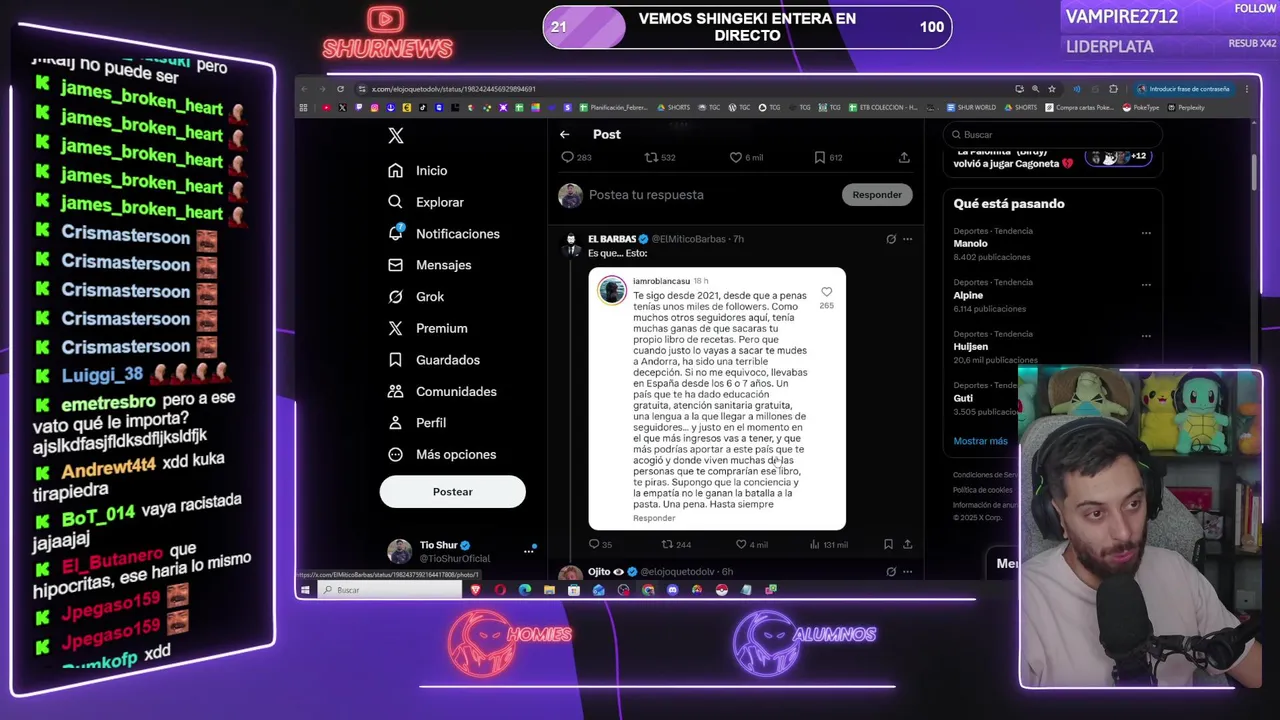1280x720 pixels.
Task: Open more options for Alpine trend
Action: click(1146, 284)
